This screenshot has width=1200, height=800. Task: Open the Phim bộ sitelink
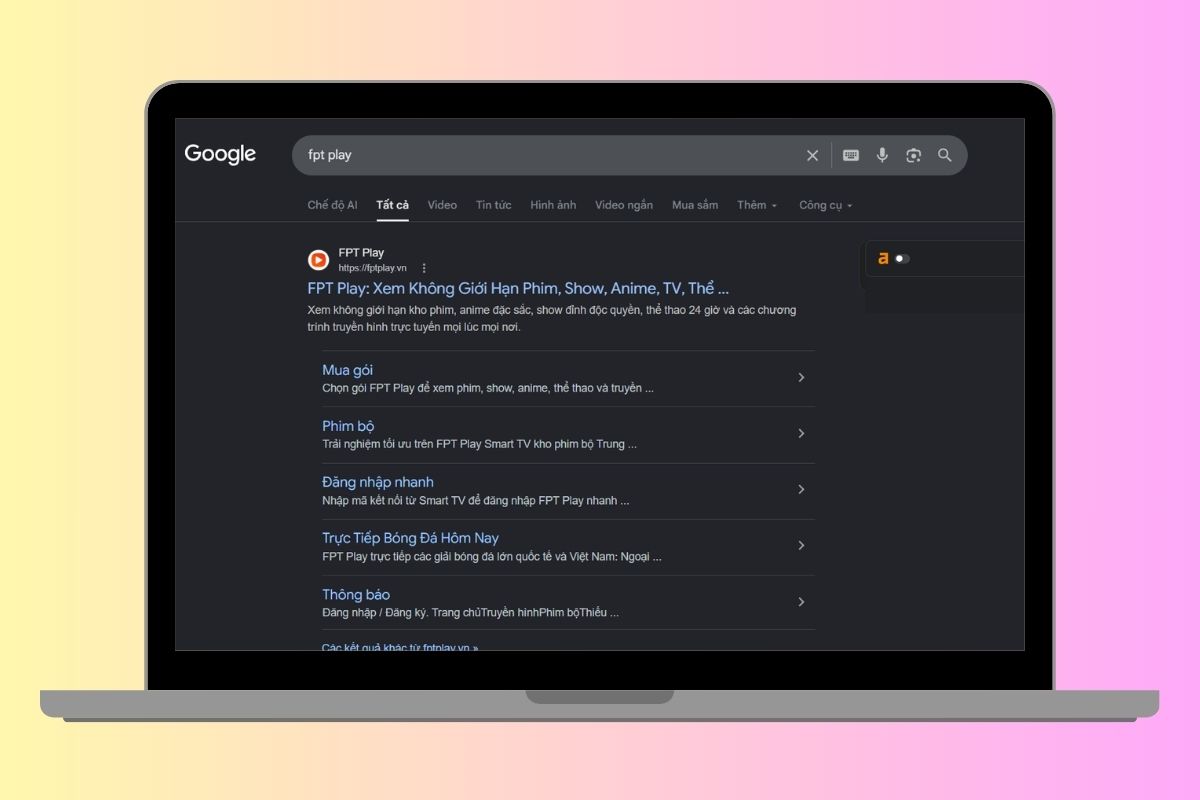(348, 426)
